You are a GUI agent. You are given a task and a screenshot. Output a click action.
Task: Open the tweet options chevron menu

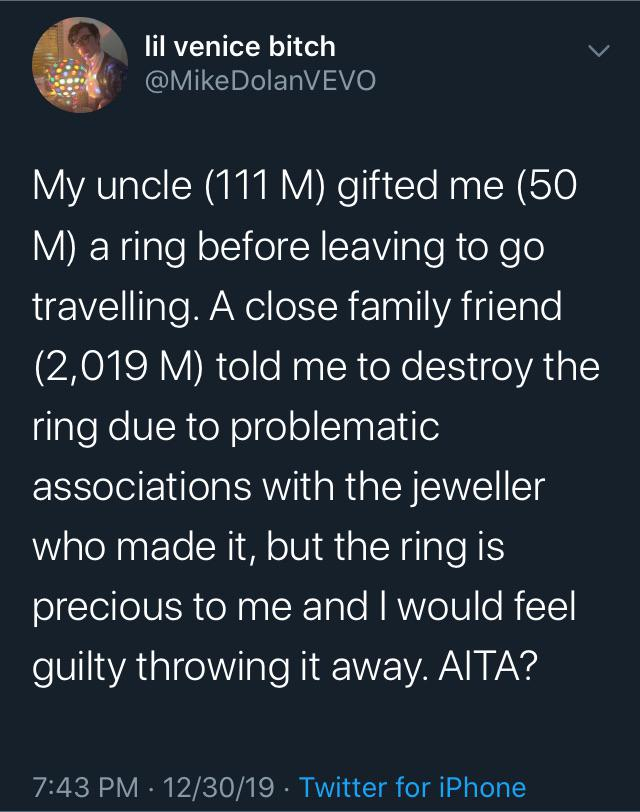(x=599, y=51)
